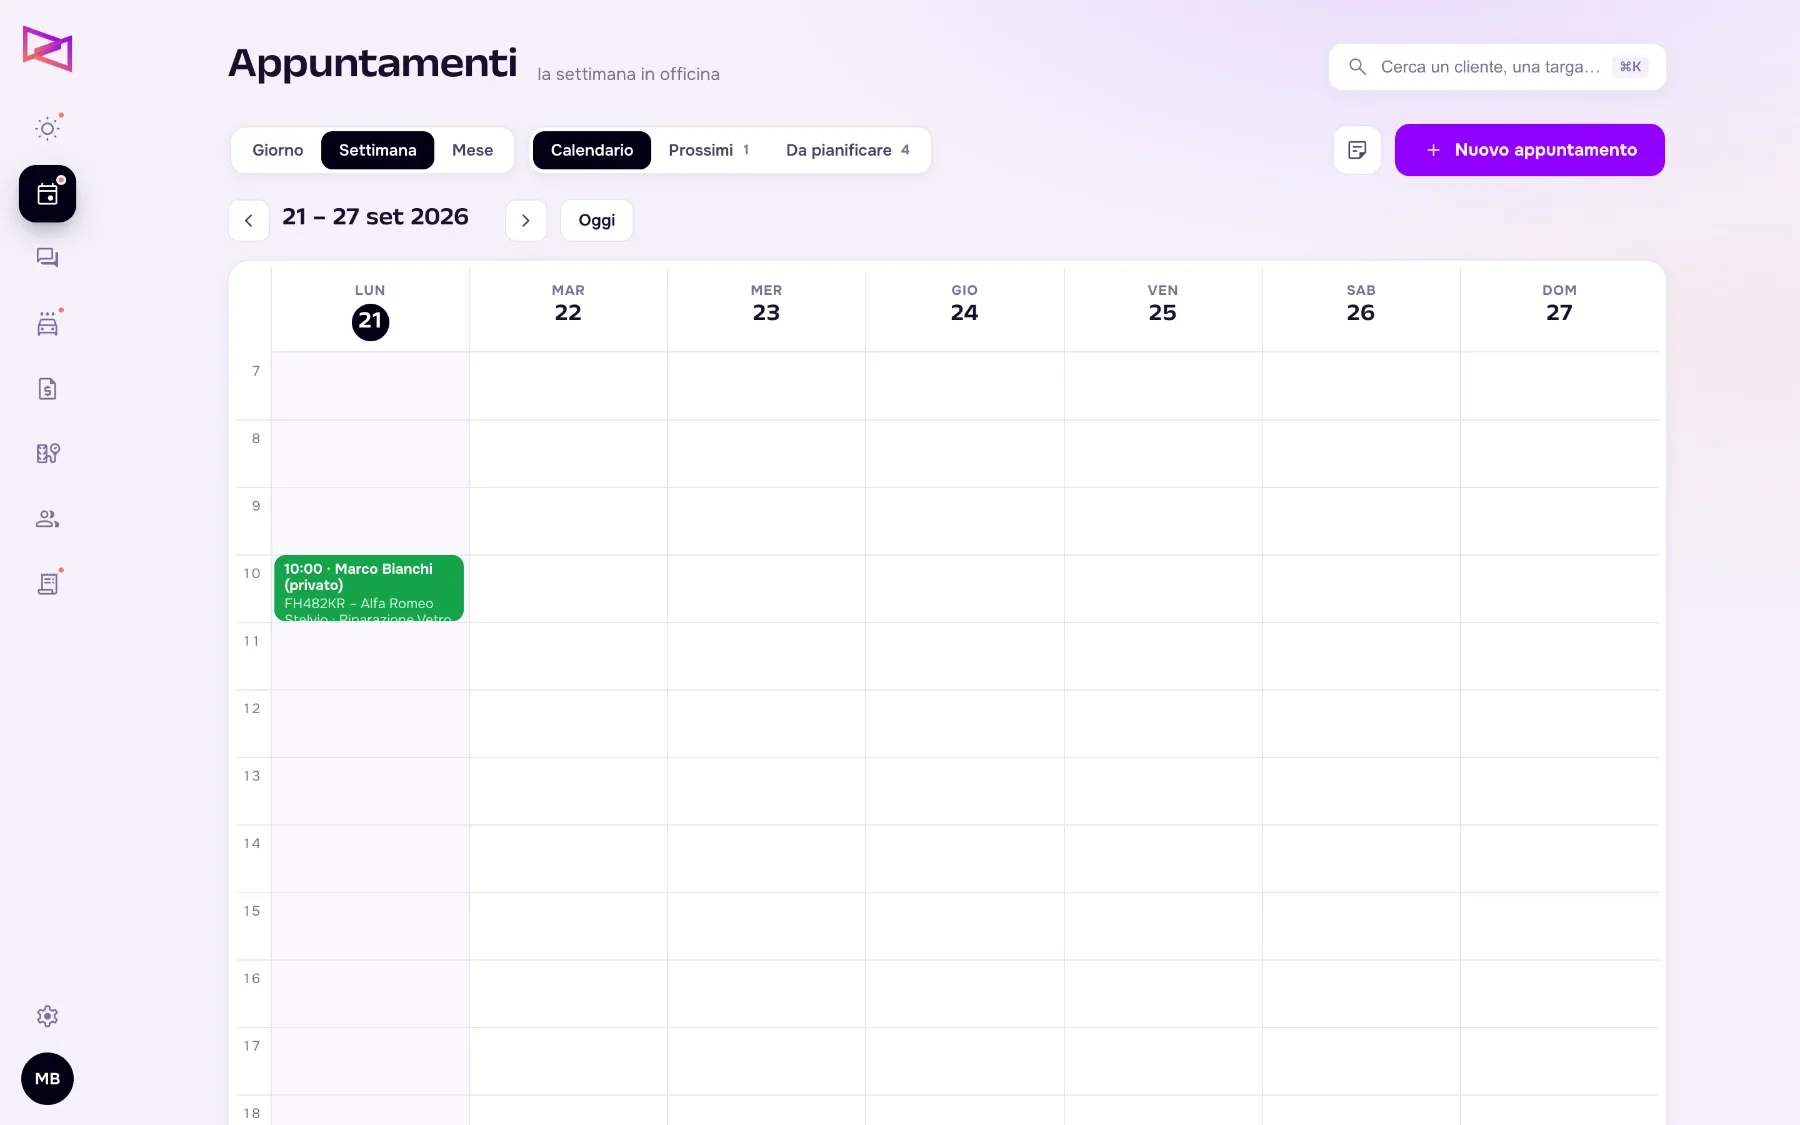Select Monday 21 in the week header
1800x1125 pixels.
370,311
